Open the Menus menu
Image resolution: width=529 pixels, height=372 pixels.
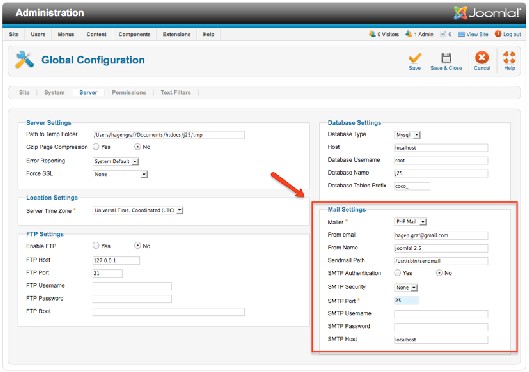66,34
